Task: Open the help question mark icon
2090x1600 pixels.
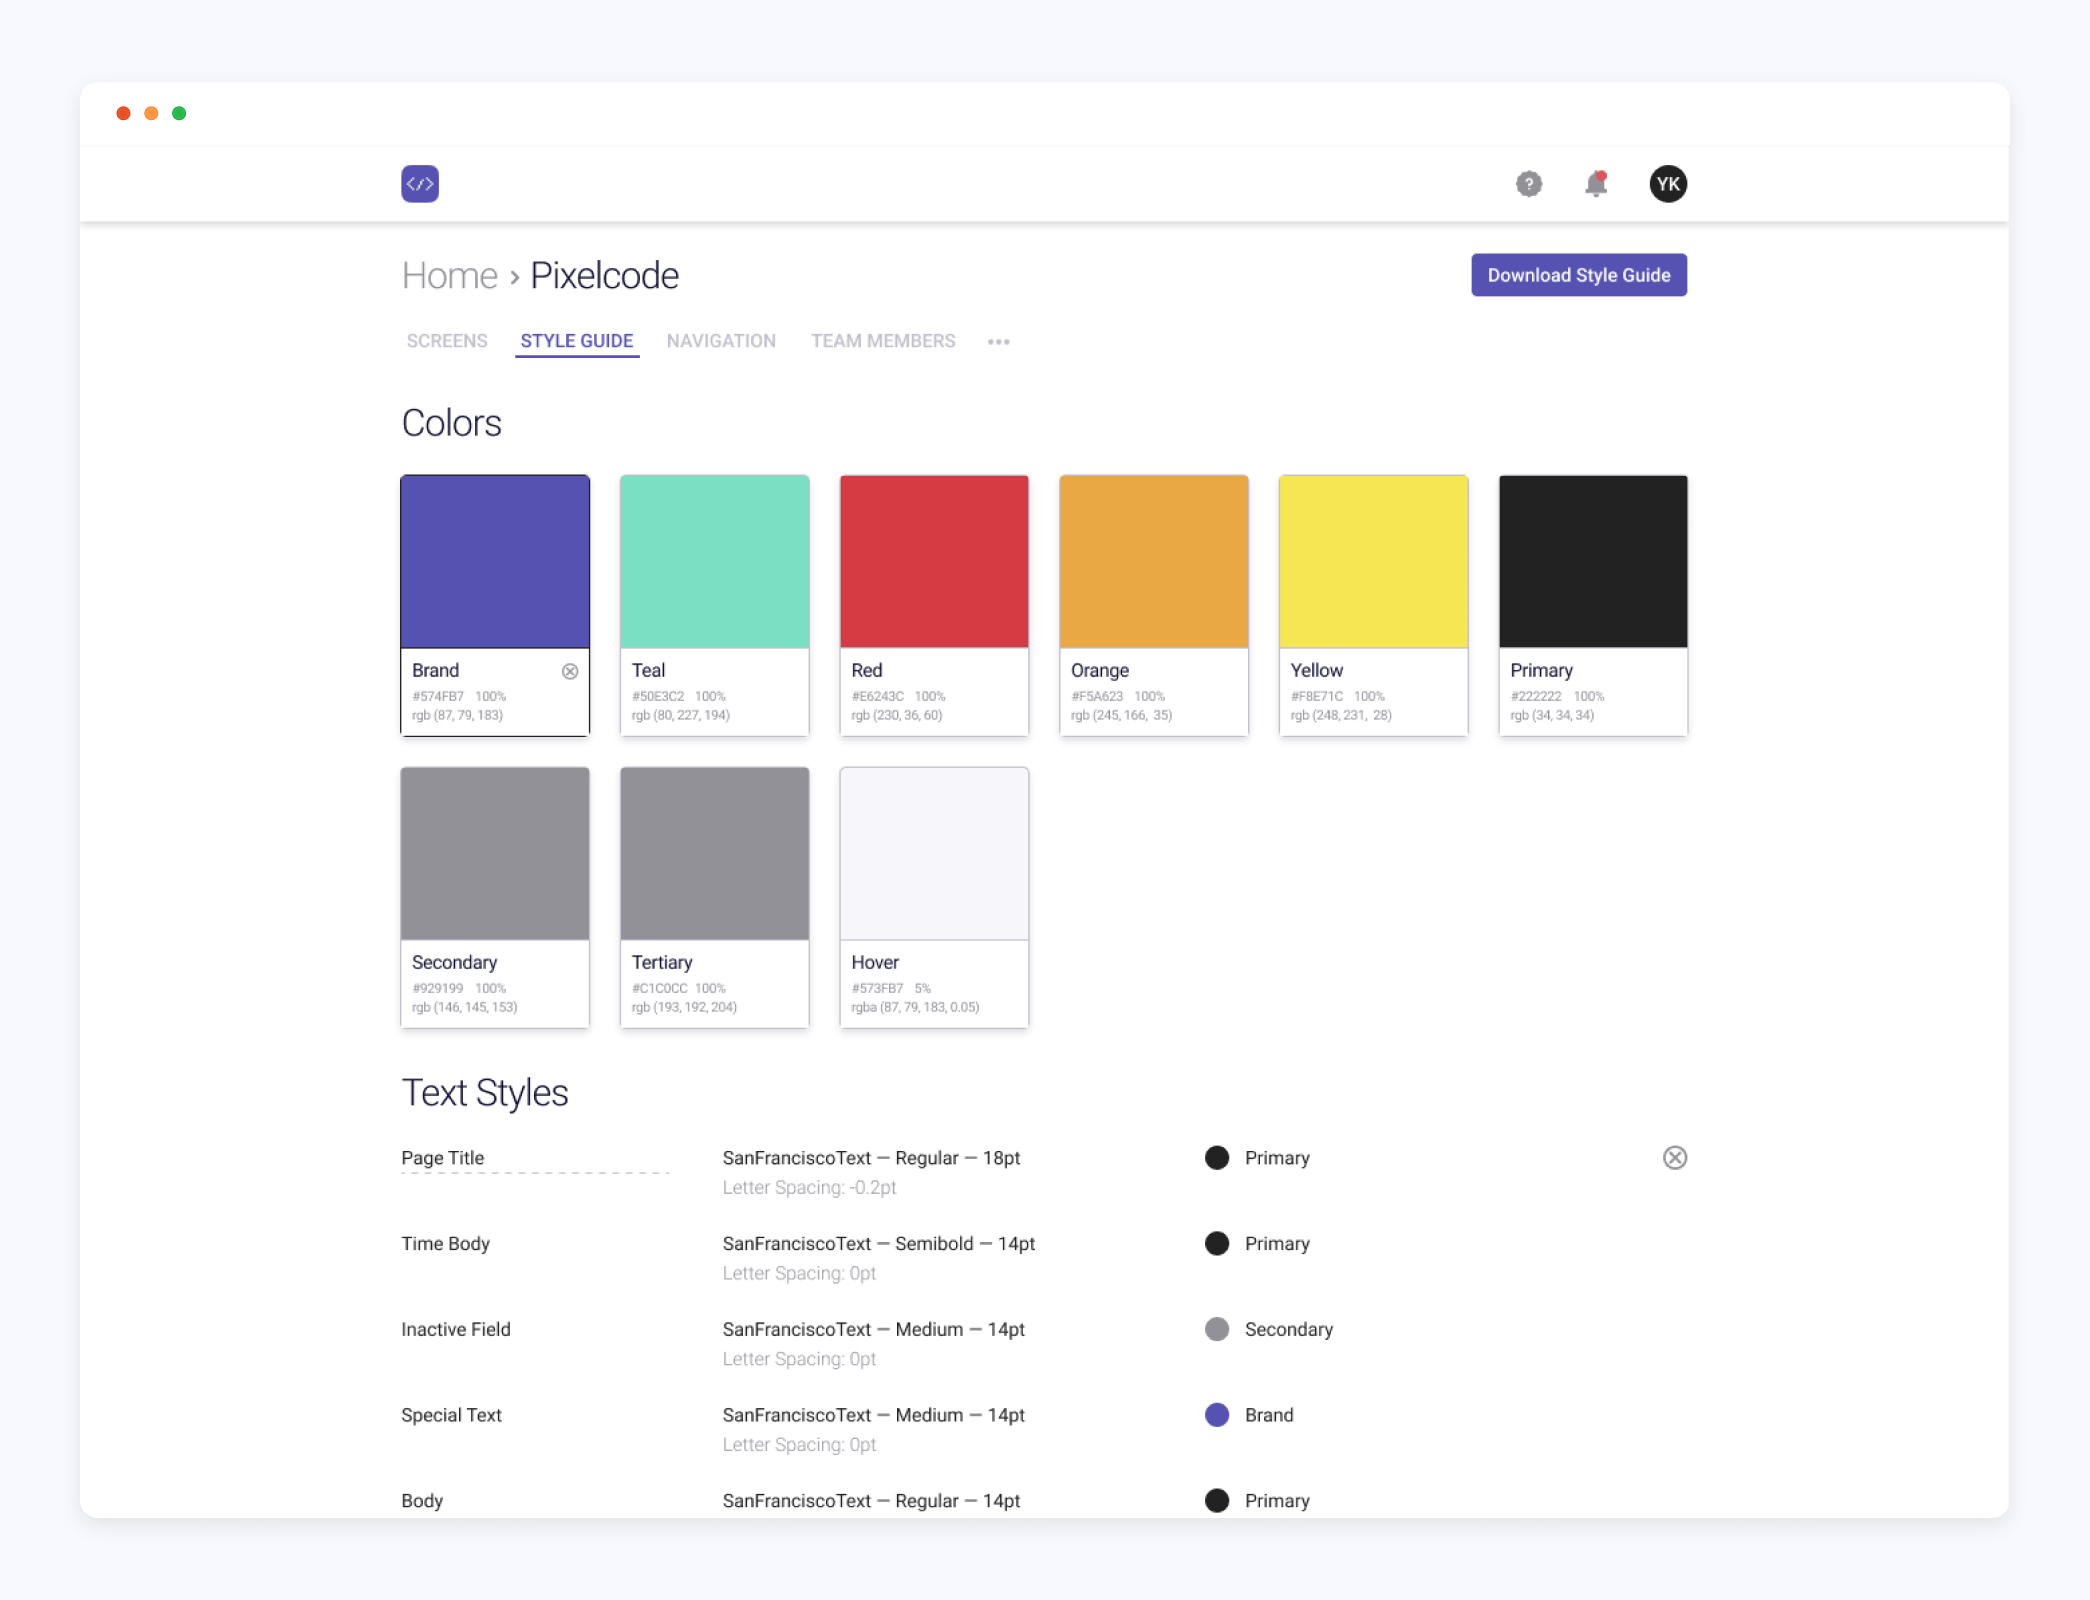Action: tap(1528, 184)
